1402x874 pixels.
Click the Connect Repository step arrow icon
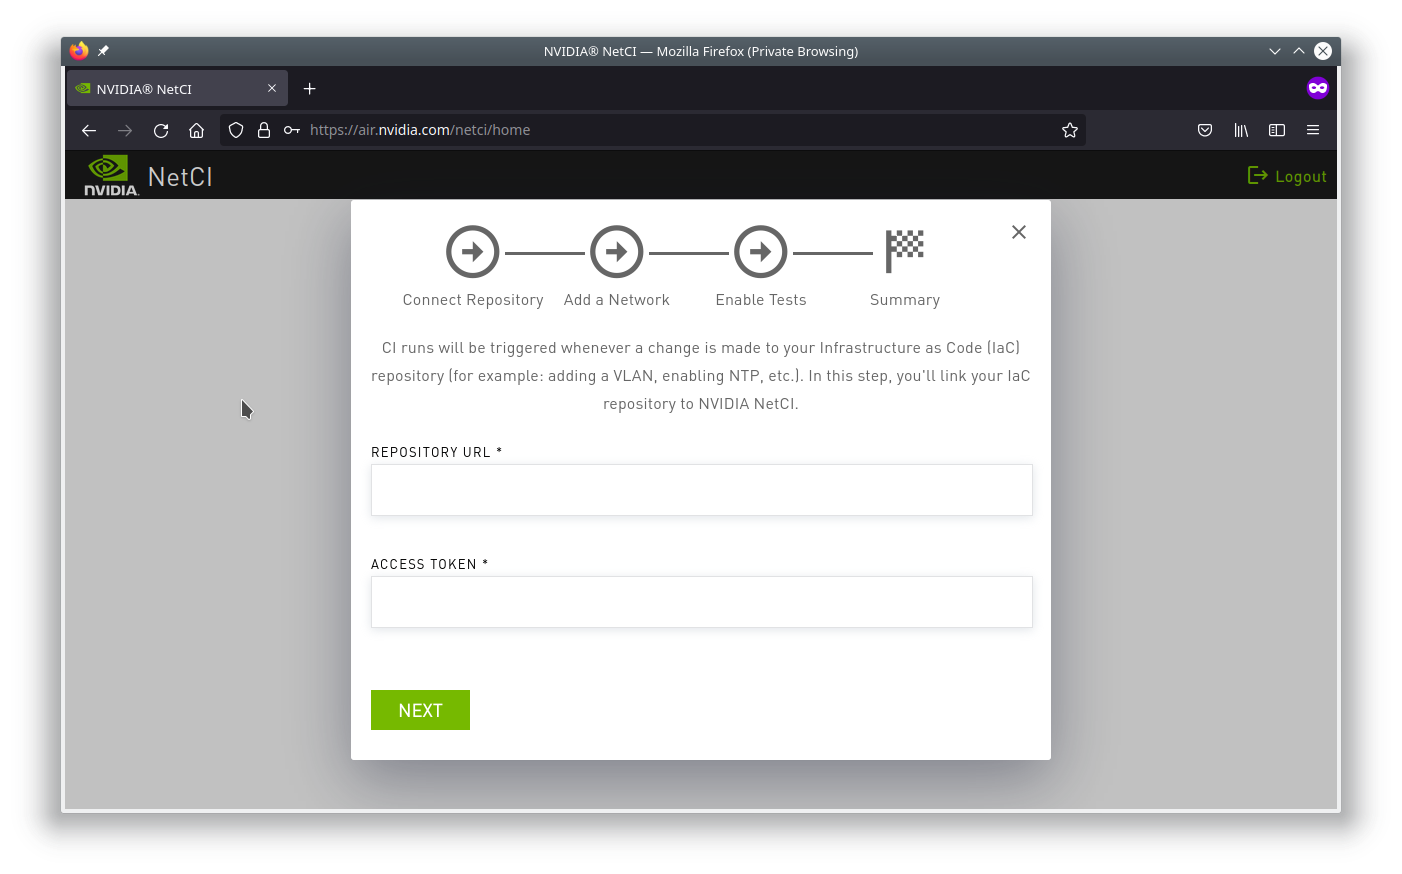pos(472,252)
